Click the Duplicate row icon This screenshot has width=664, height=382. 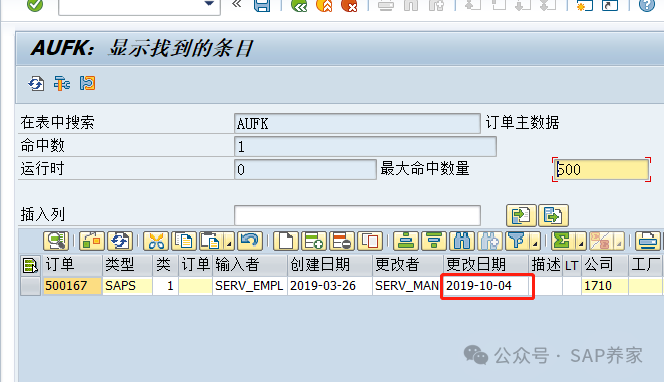[x=370, y=241]
